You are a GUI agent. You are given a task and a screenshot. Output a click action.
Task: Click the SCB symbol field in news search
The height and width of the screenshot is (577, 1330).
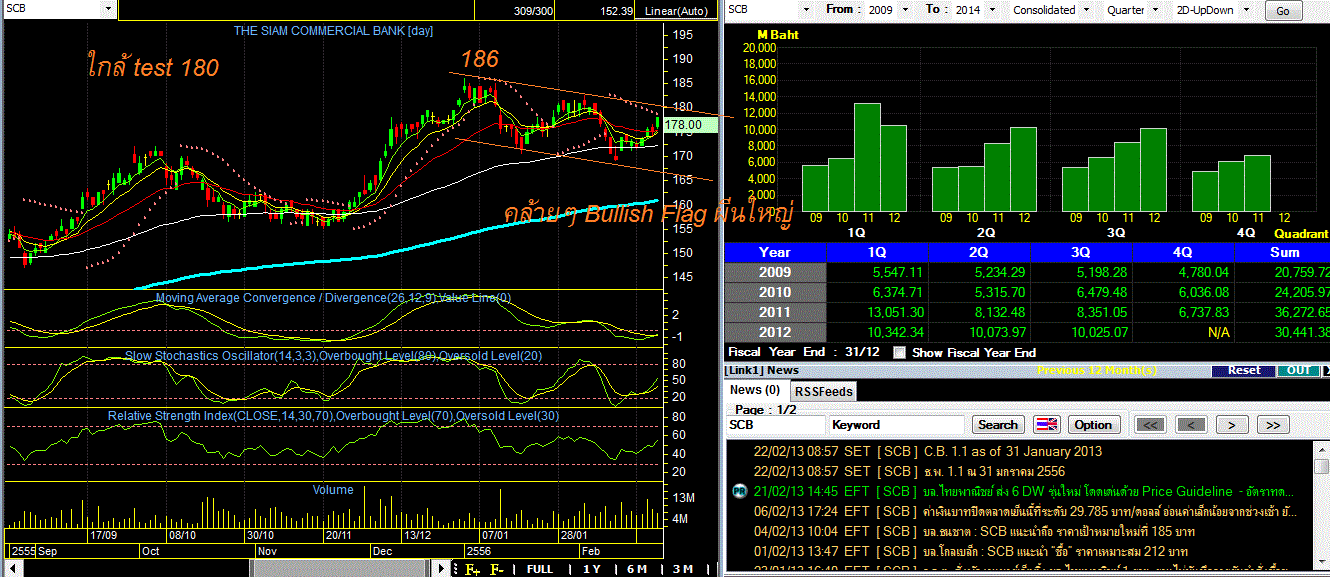(x=774, y=425)
